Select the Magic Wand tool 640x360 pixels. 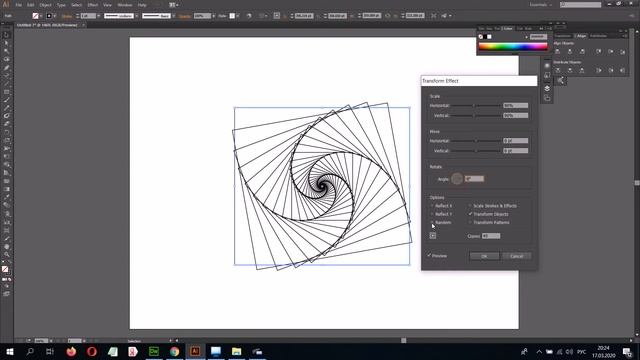(6, 51)
